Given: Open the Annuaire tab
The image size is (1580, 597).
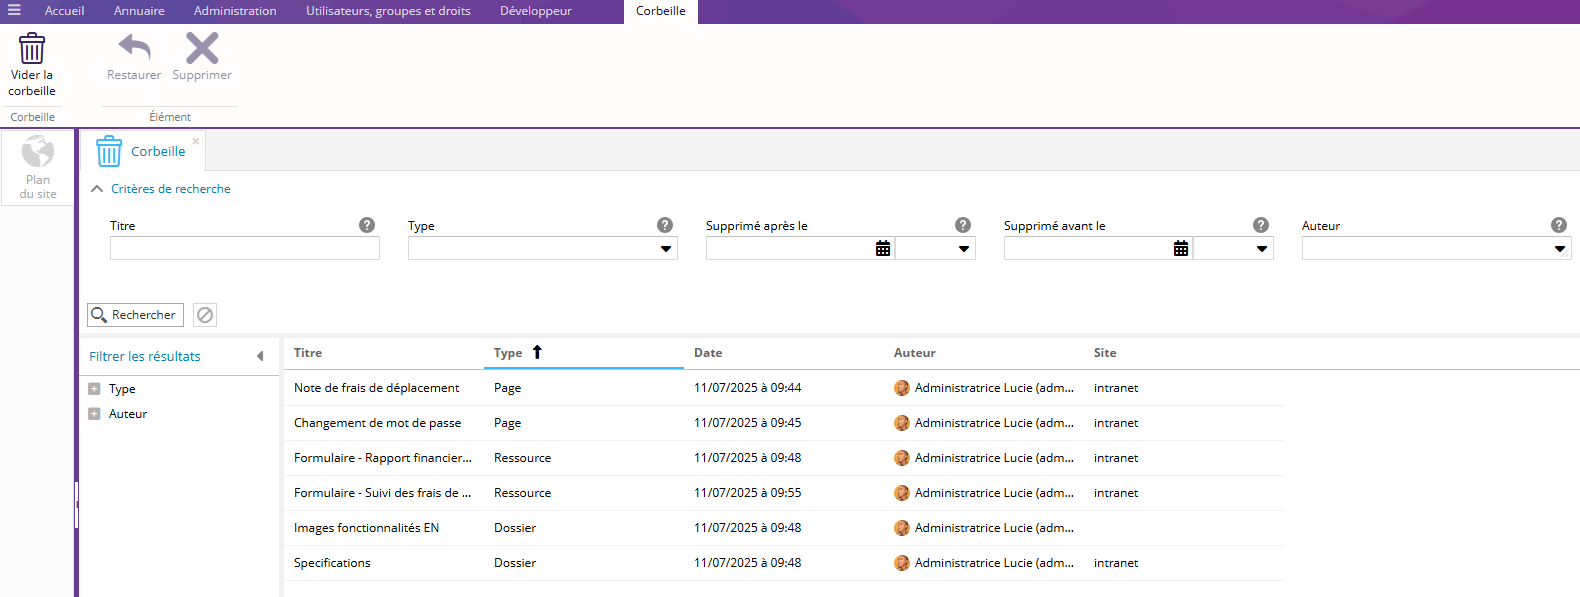Looking at the screenshot, I should pos(139,11).
